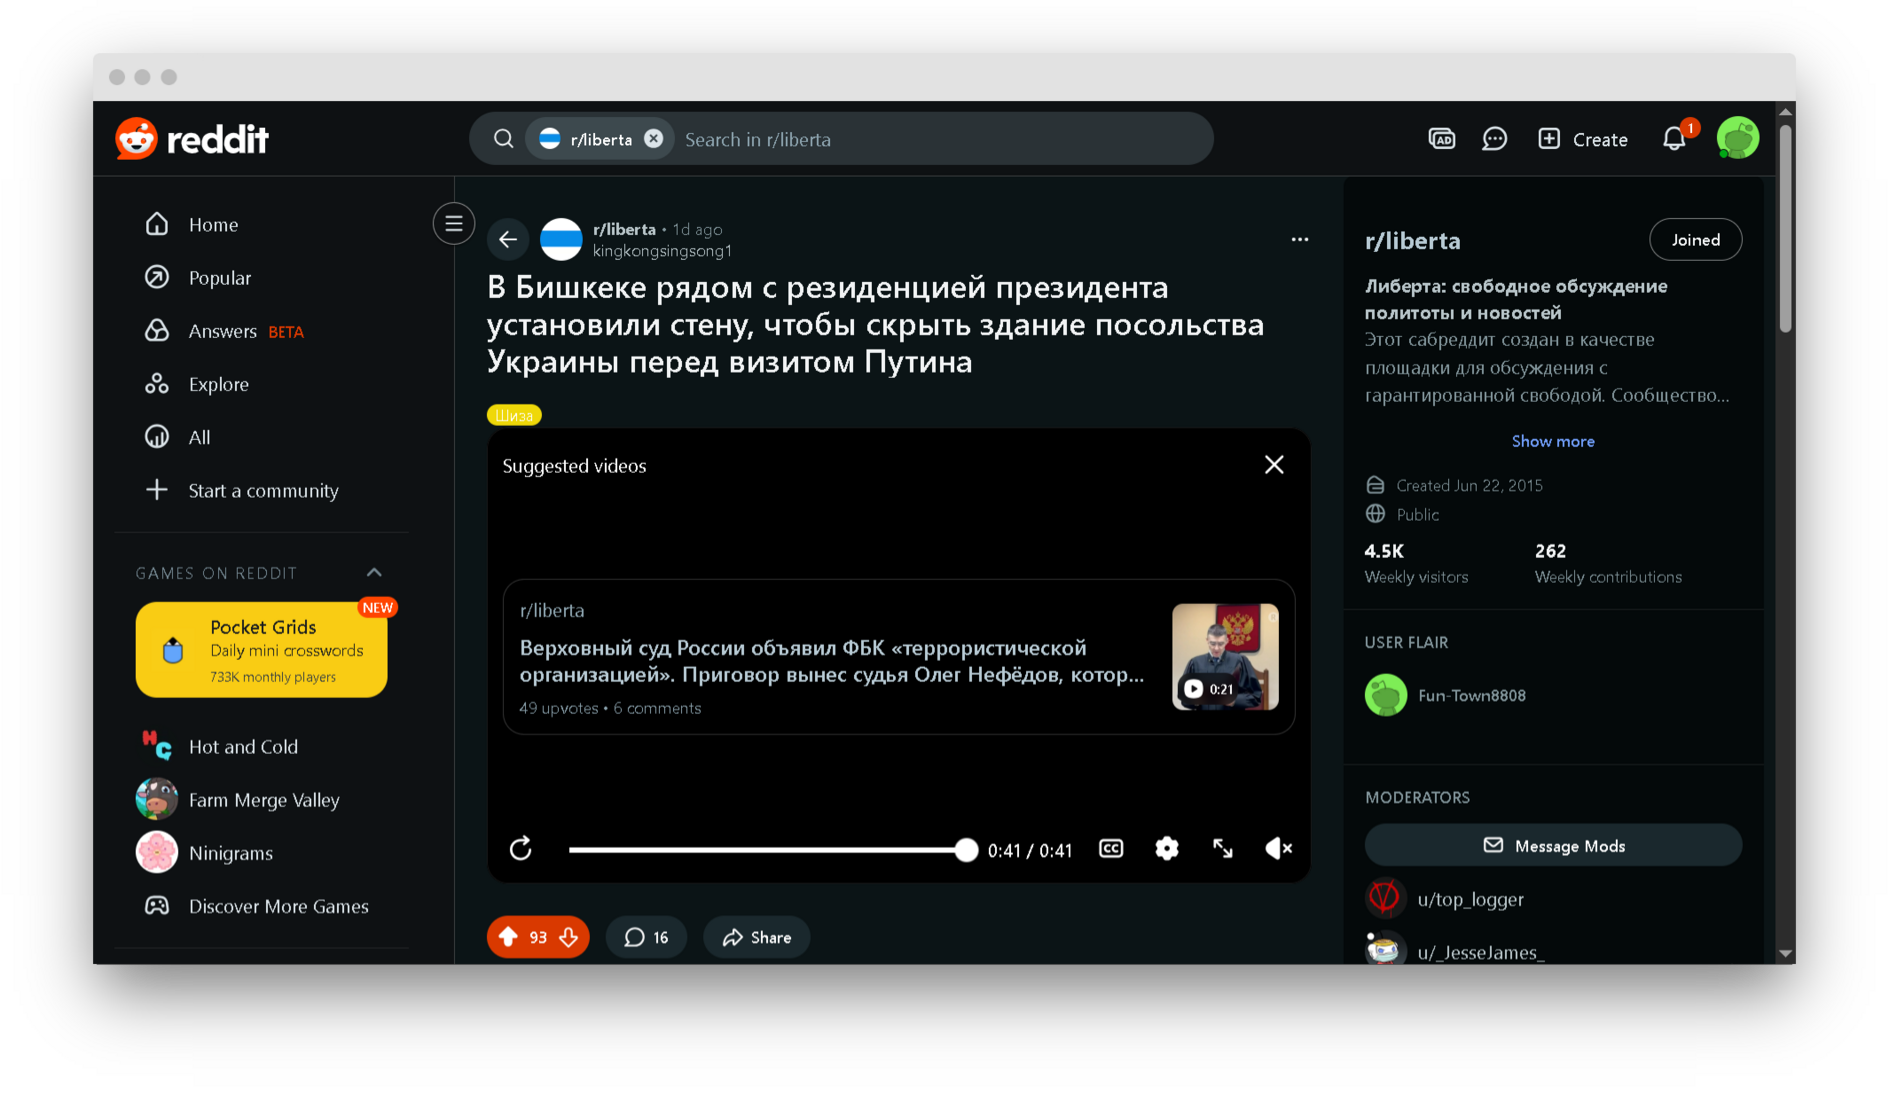Screen dimensions: 1889x1097
Task: Enter fullscreen mode on the video
Action: click(x=1222, y=849)
